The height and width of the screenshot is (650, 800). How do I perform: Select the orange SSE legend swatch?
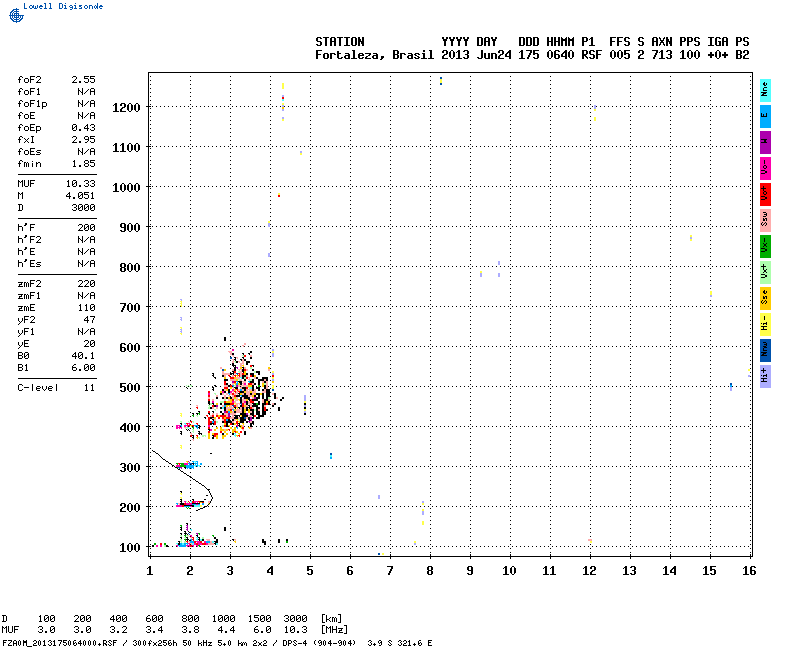(765, 299)
